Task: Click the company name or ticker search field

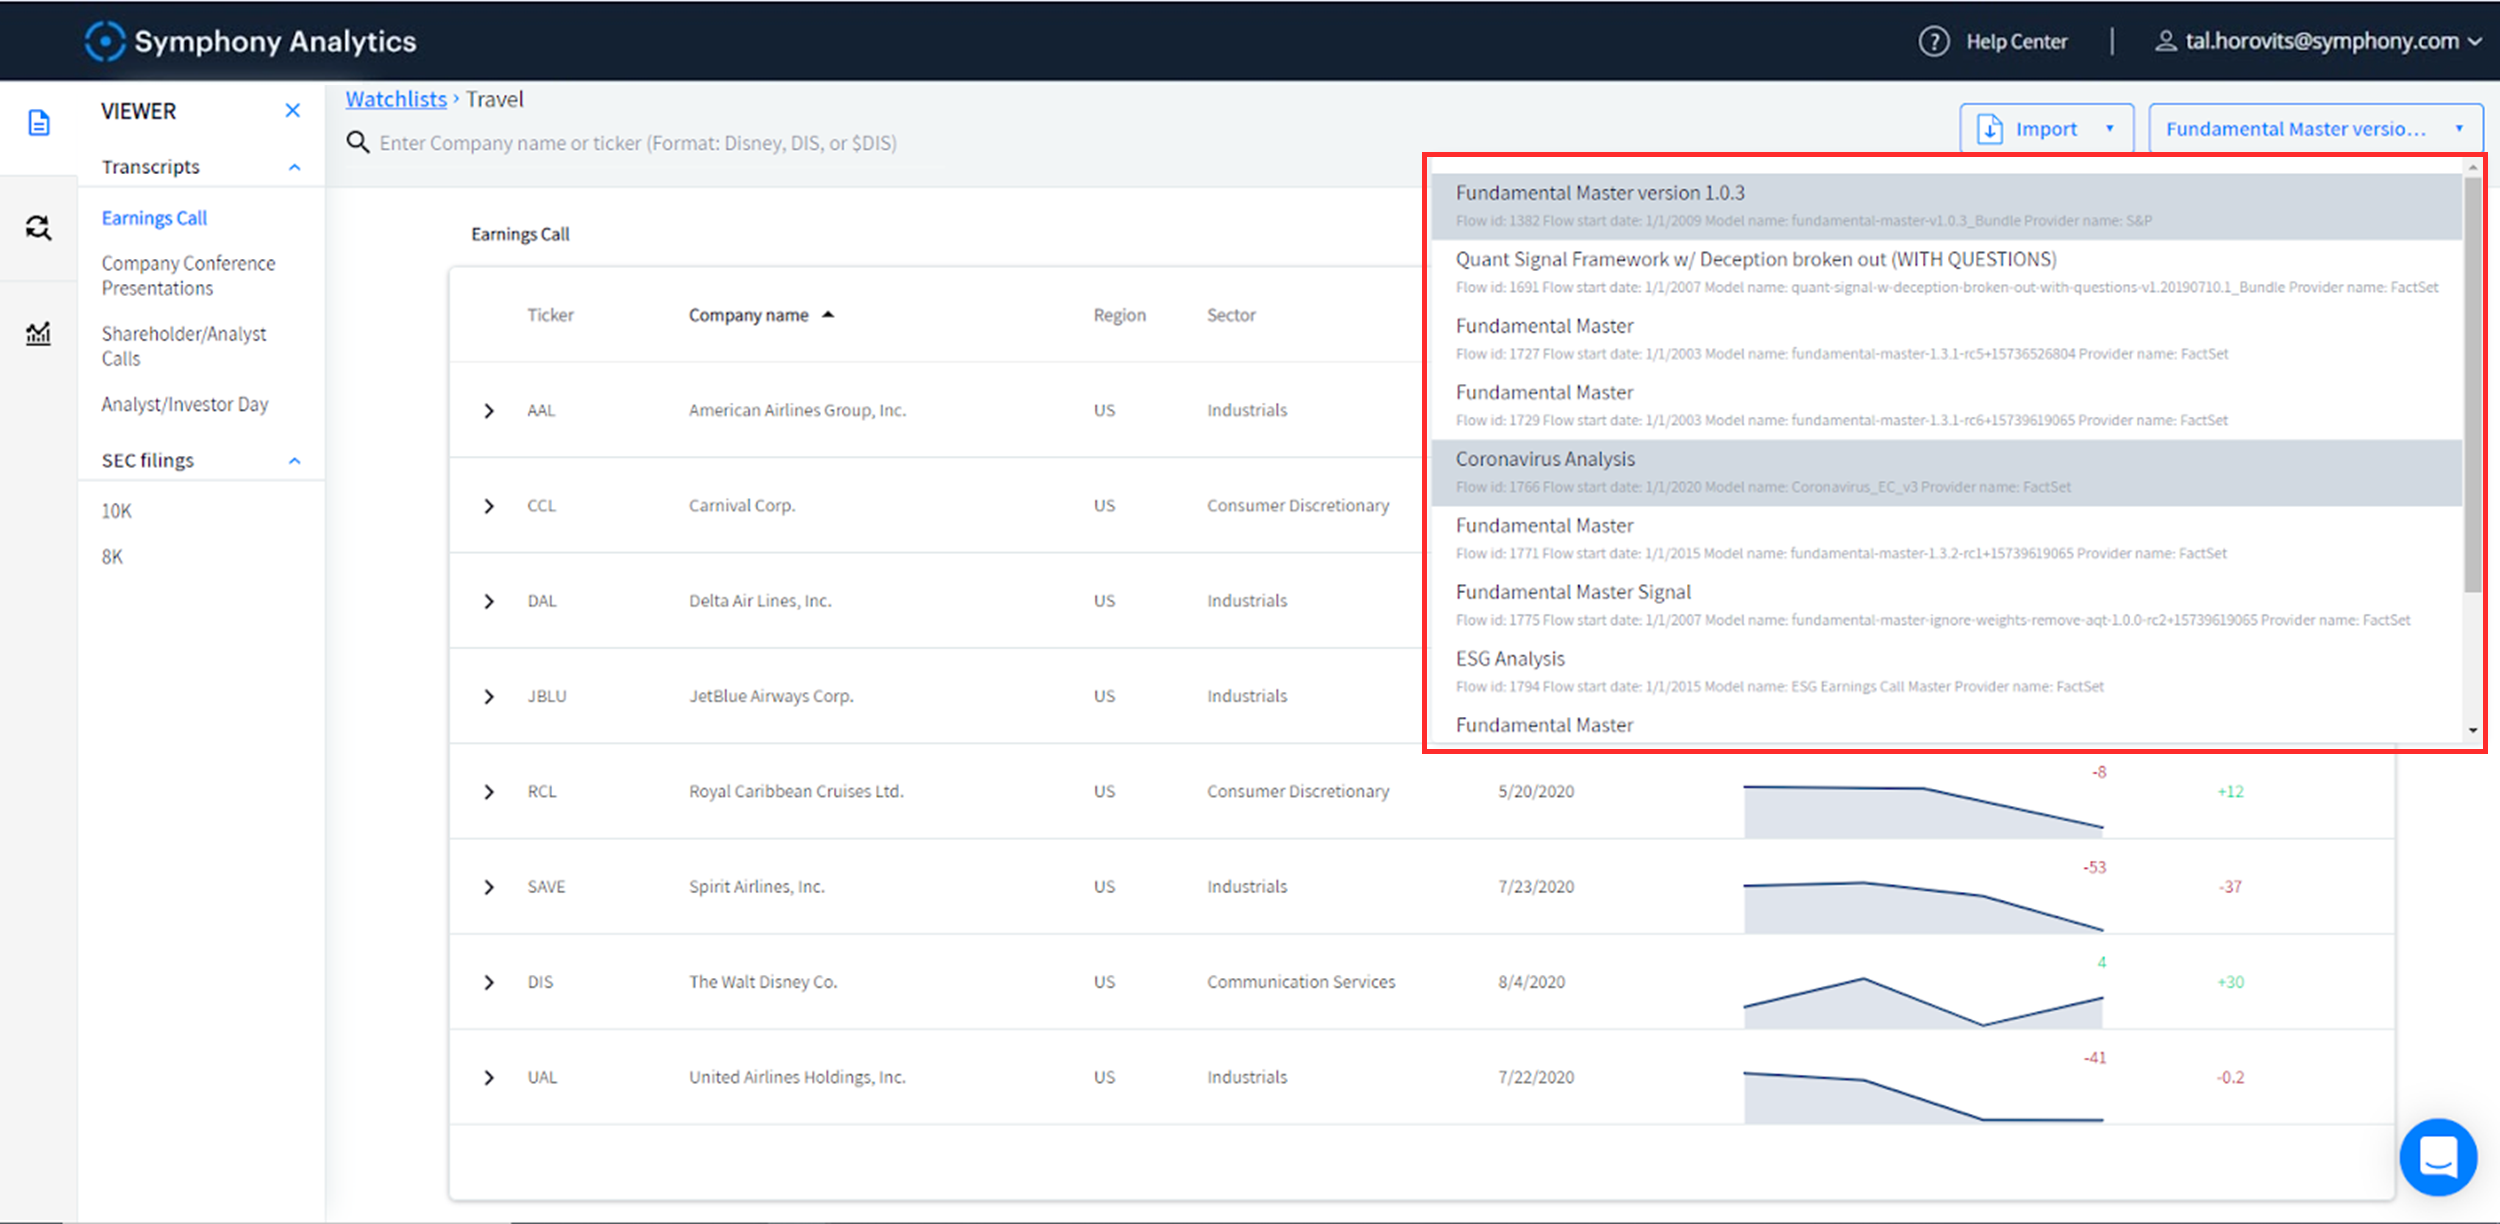Action: (x=638, y=143)
